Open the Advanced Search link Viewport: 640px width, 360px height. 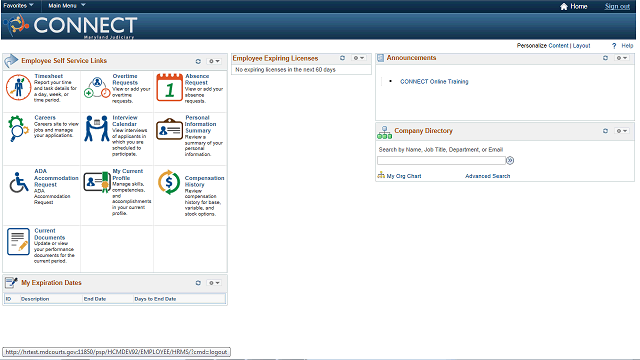[x=487, y=176]
